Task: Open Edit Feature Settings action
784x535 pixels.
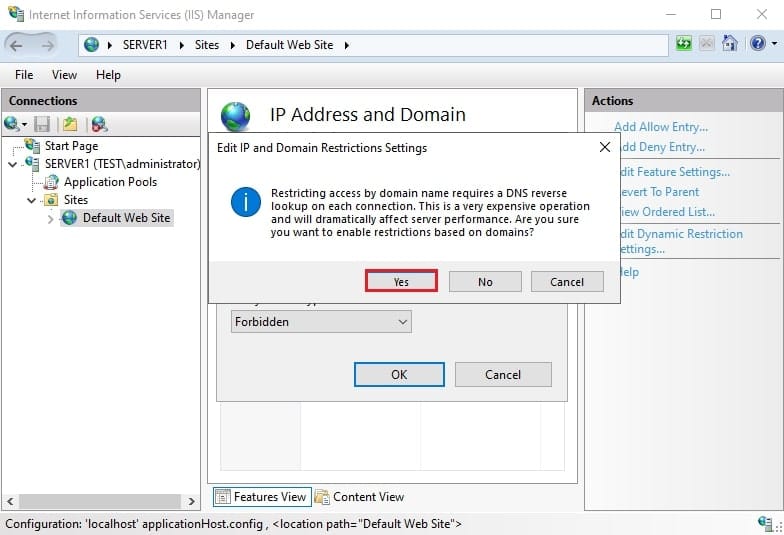Action: tap(675, 172)
